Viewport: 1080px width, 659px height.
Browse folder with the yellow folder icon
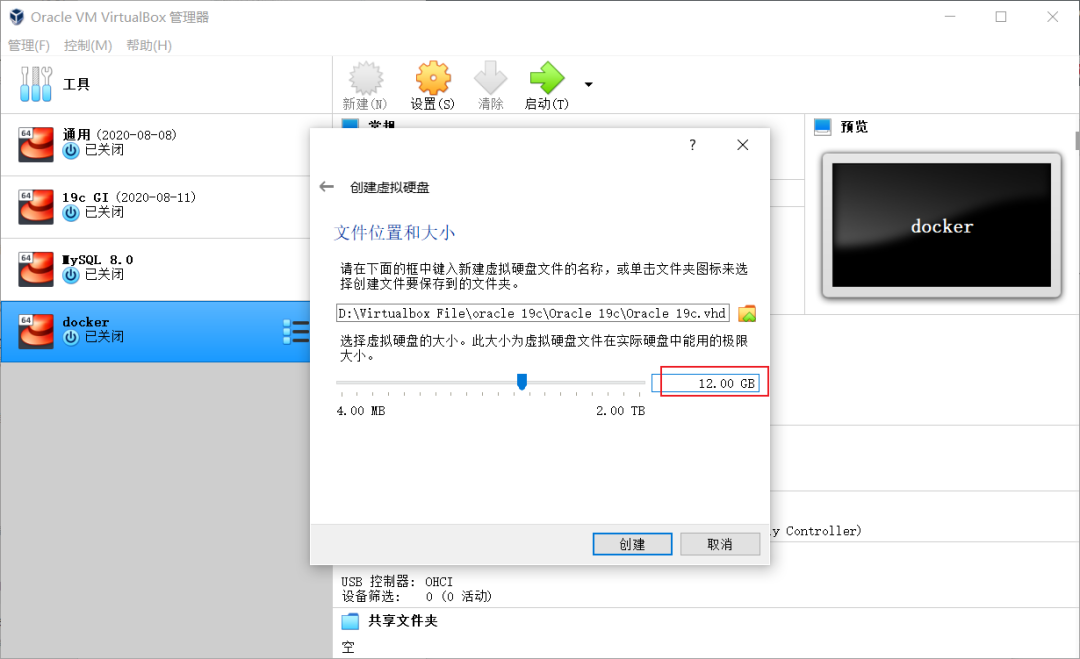tap(747, 314)
